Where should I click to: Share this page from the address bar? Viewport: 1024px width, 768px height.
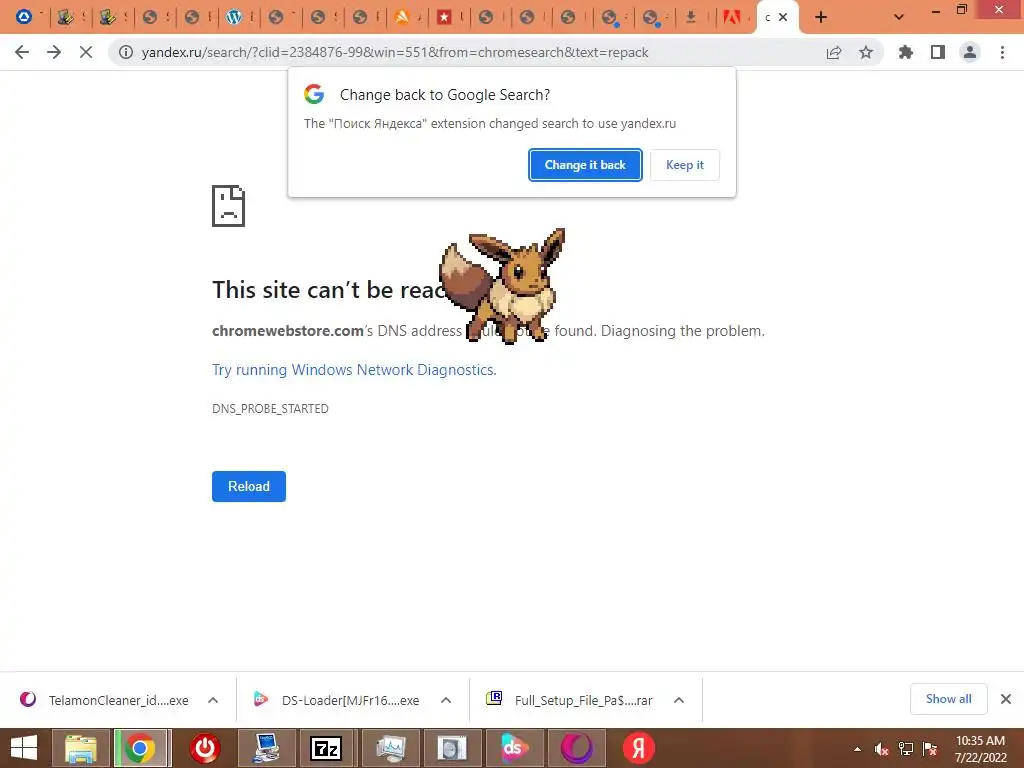coord(834,52)
